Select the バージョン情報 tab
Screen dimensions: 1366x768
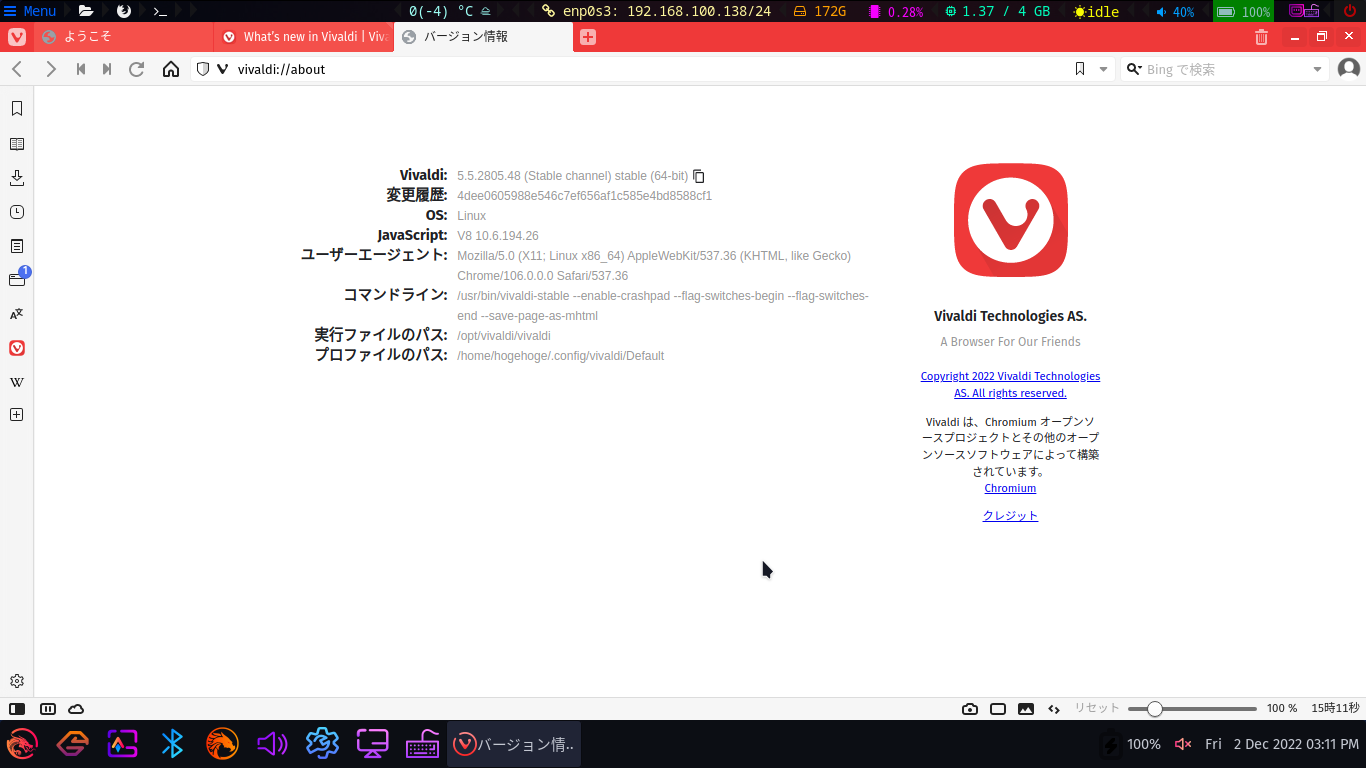point(484,37)
